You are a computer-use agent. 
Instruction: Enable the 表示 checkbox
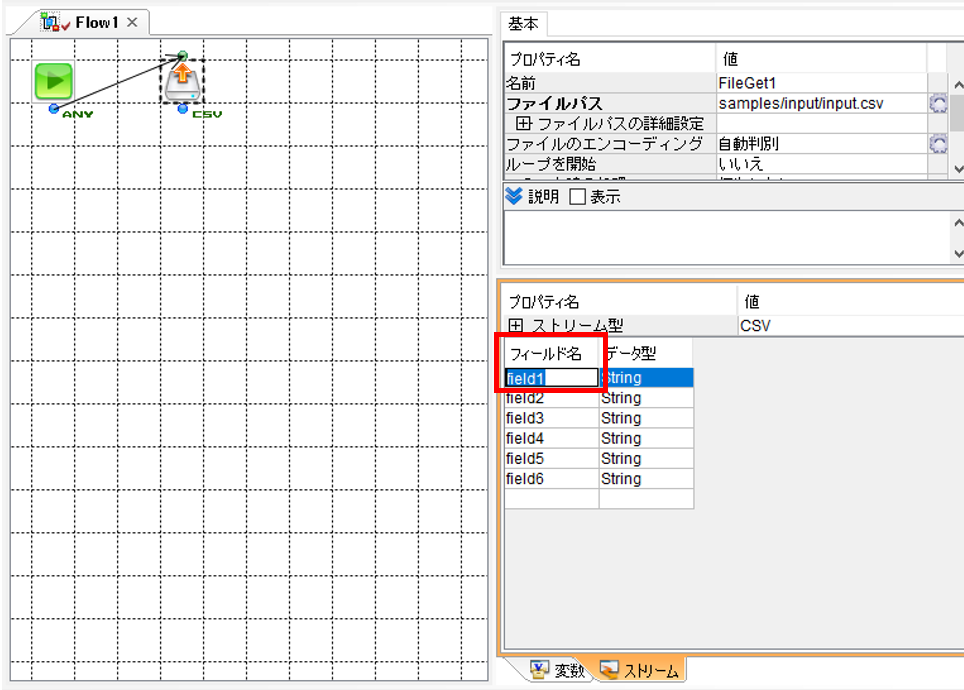pyautogui.click(x=577, y=197)
